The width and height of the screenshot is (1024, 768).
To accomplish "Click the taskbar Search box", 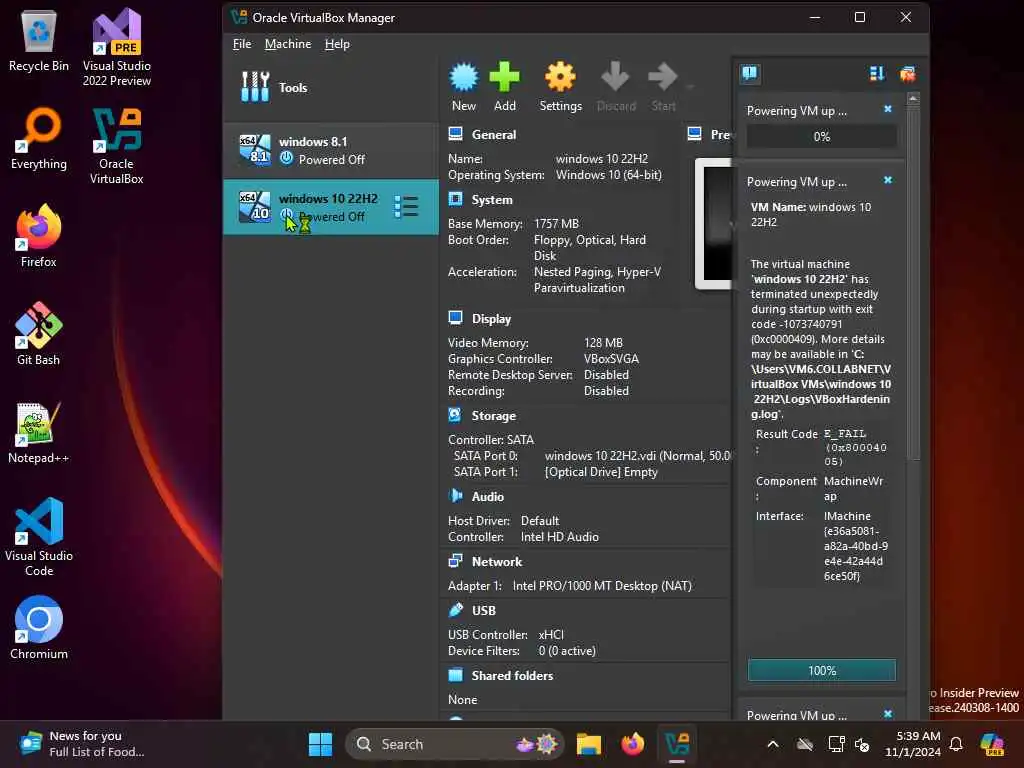I will point(455,744).
